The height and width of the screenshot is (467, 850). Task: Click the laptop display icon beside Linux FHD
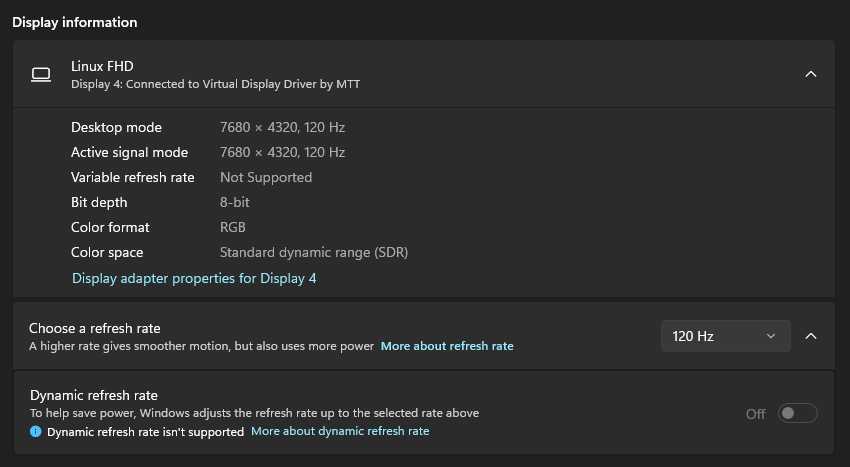(41, 74)
